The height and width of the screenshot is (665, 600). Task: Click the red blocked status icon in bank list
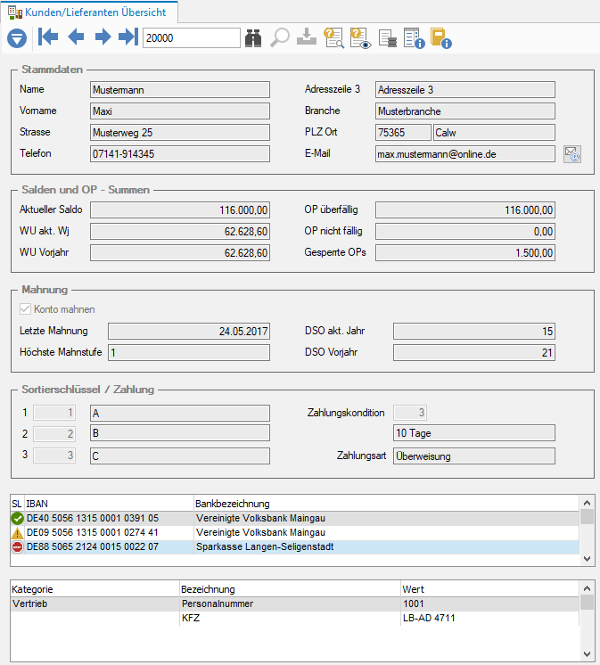pos(17,547)
